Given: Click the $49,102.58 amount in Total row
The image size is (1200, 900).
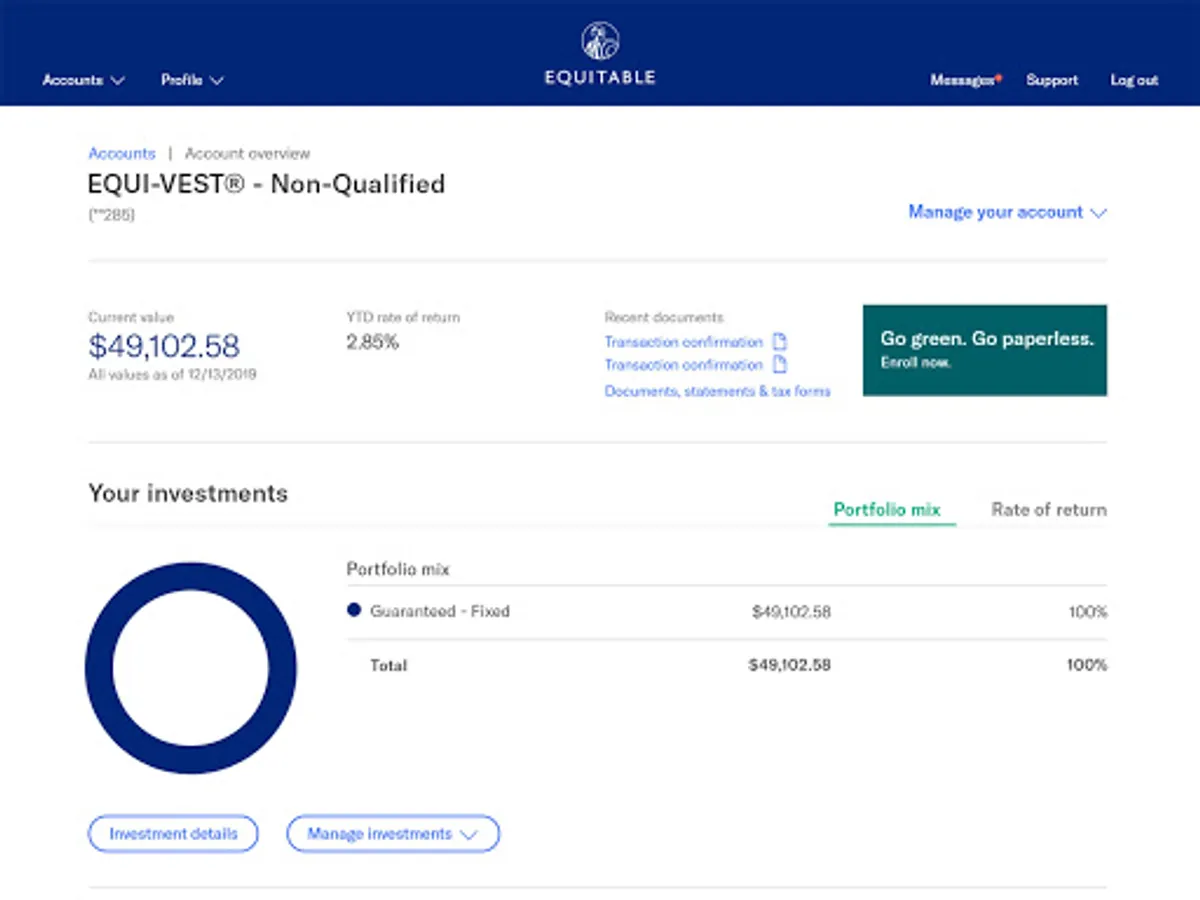Looking at the screenshot, I should point(789,665).
